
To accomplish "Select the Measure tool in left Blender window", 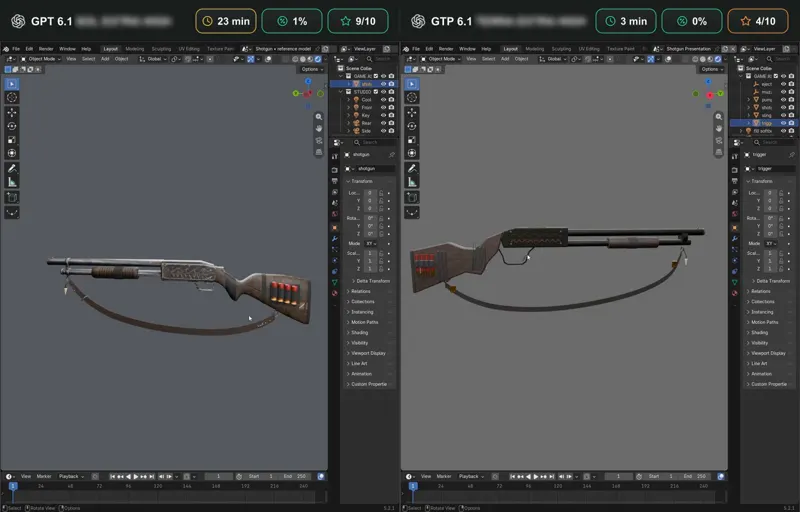I will click(x=12, y=182).
